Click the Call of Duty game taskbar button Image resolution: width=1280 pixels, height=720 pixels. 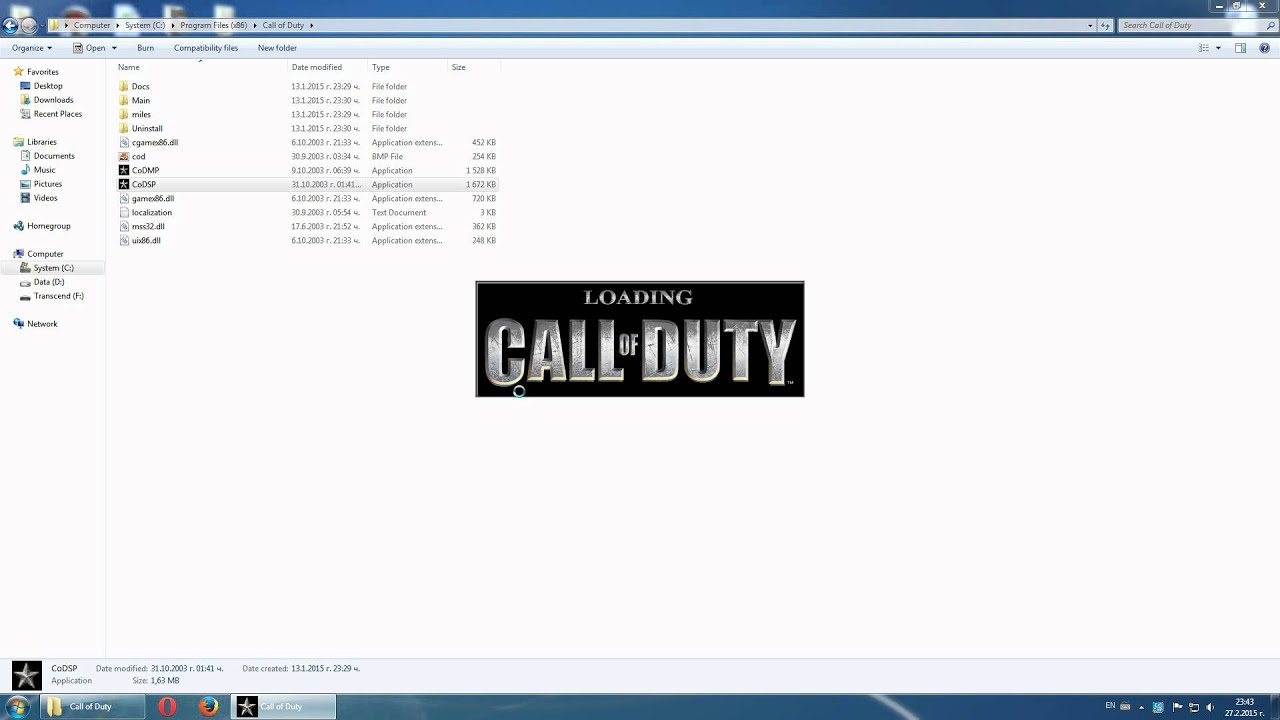pos(284,707)
